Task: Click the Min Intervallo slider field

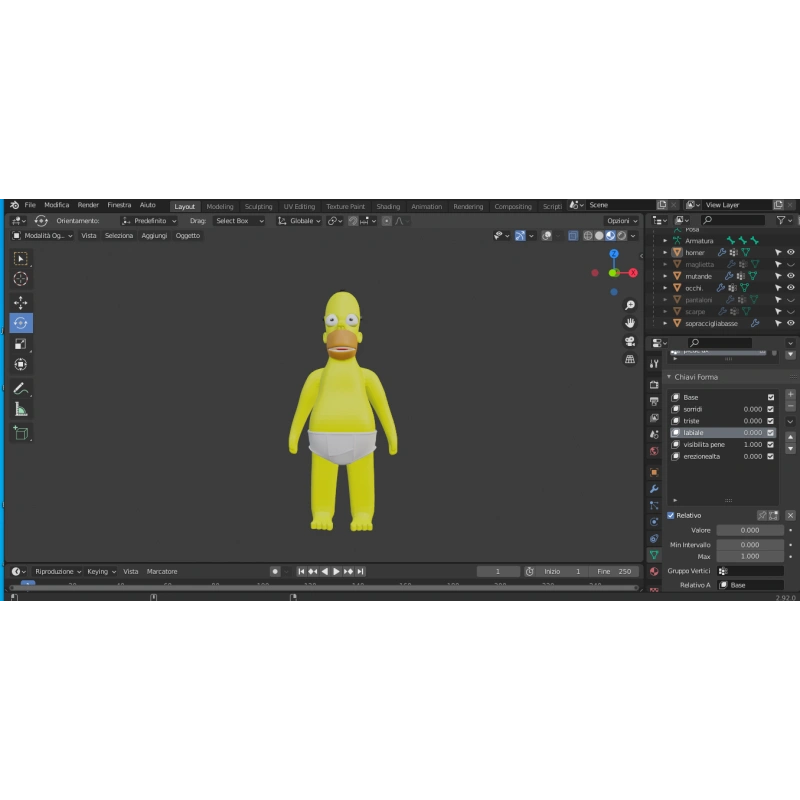Action: [749, 544]
